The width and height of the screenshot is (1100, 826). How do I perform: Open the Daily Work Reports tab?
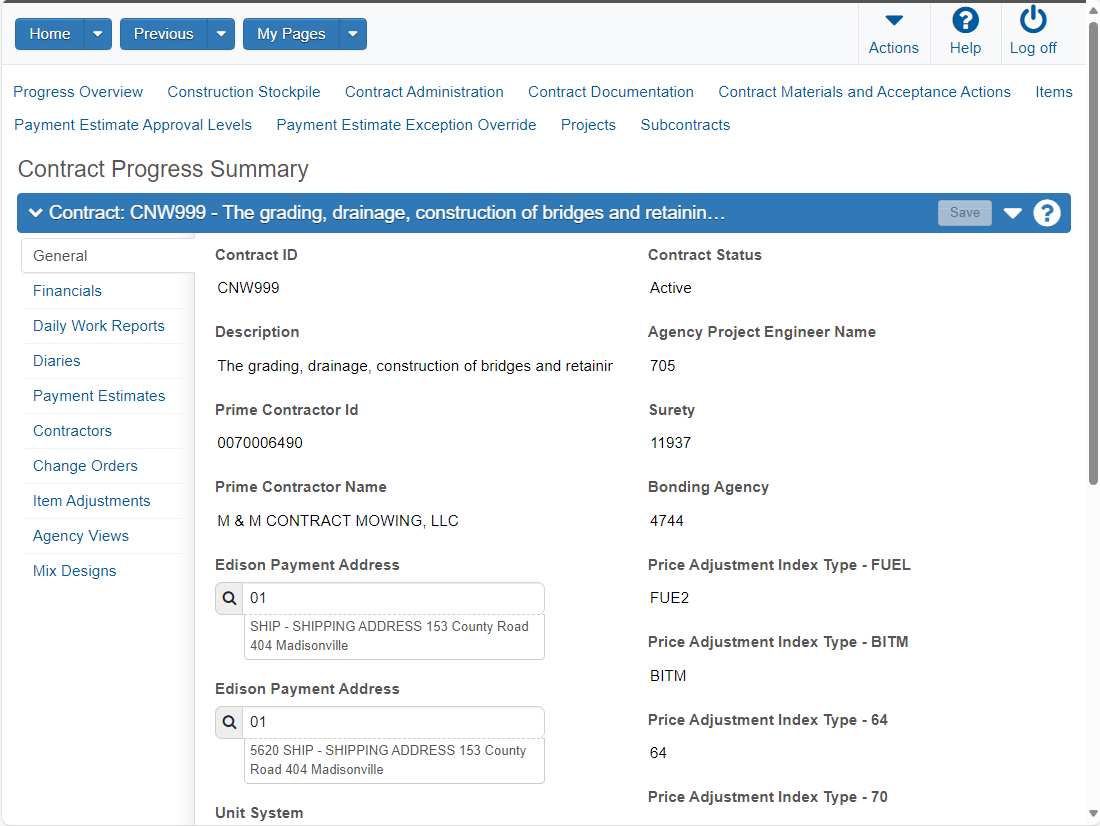[x=99, y=326]
